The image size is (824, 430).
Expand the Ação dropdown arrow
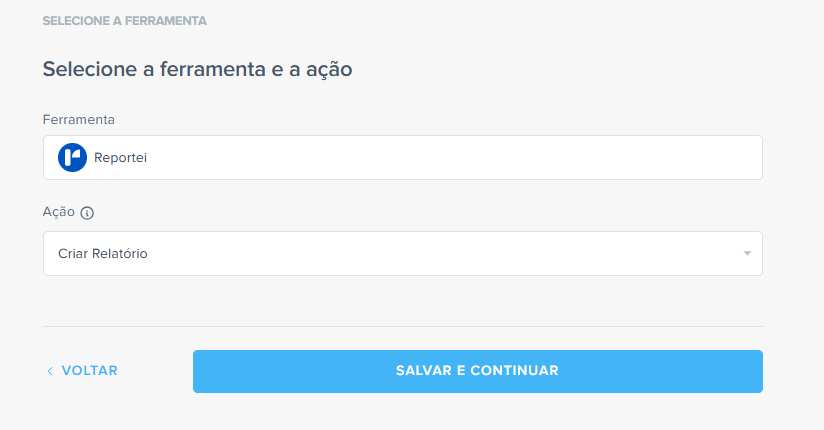pos(746,254)
